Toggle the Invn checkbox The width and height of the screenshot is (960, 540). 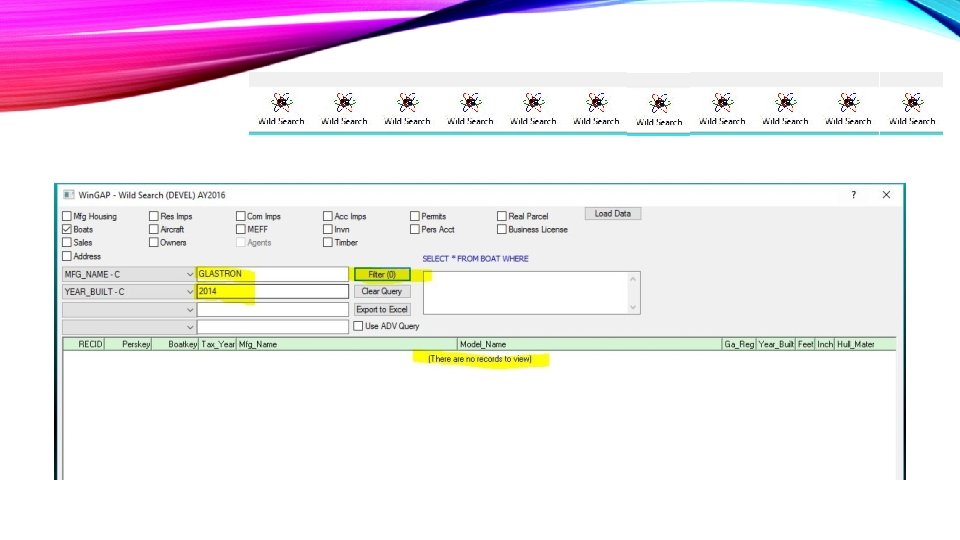pyautogui.click(x=328, y=229)
